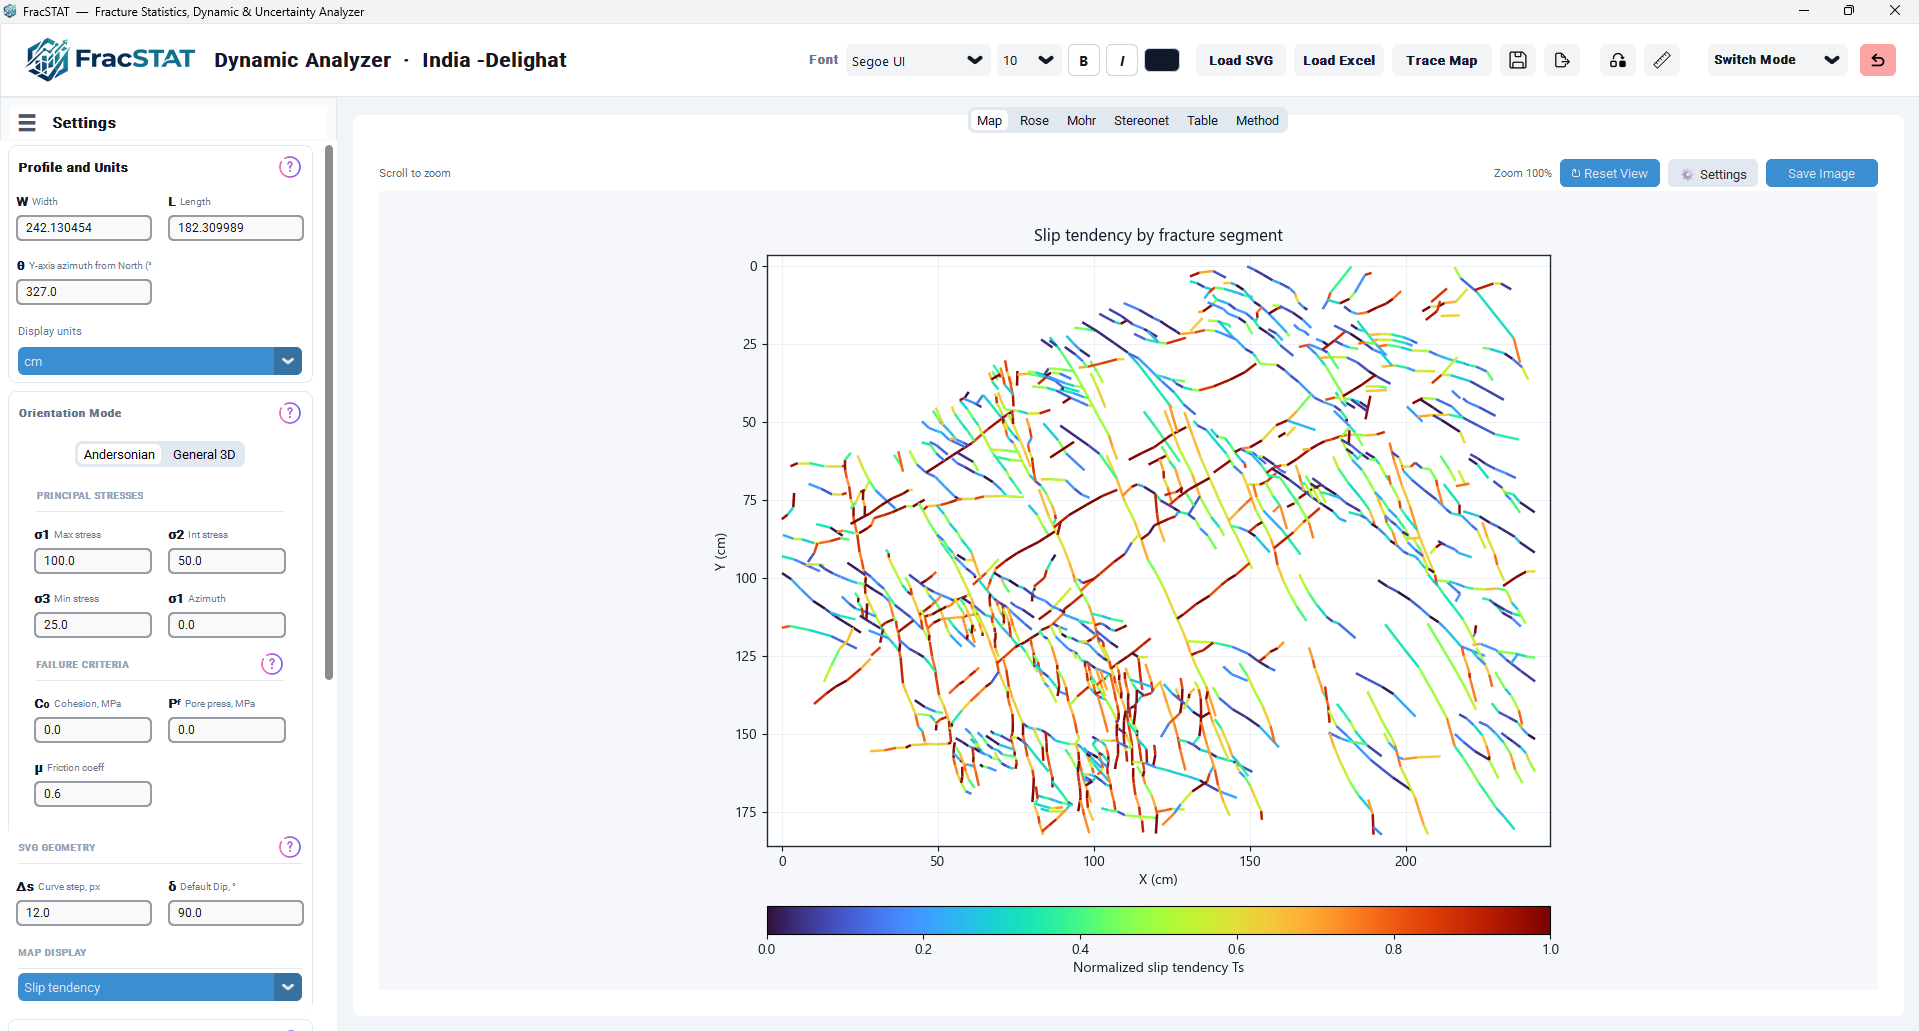Switch to the Map tab

(989, 121)
